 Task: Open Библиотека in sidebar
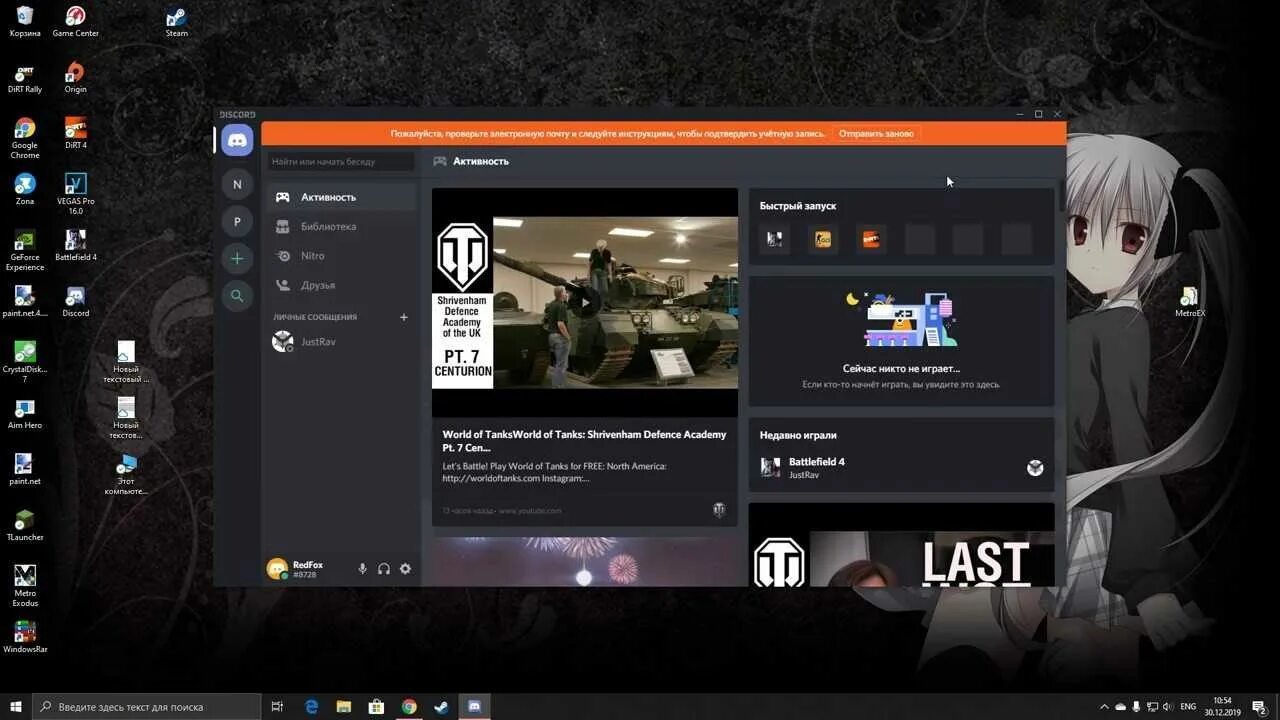(343, 226)
